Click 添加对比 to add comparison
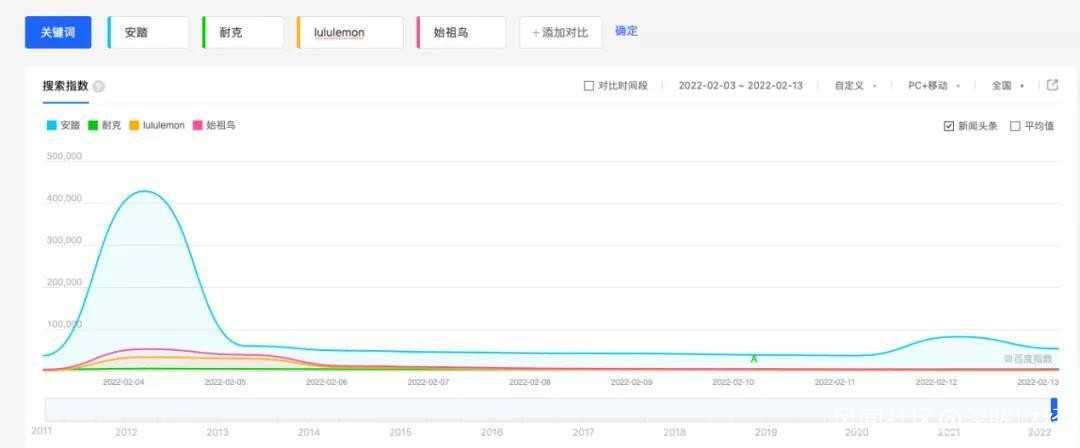This screenshot has width=1080, height=448. click(561, 32)
